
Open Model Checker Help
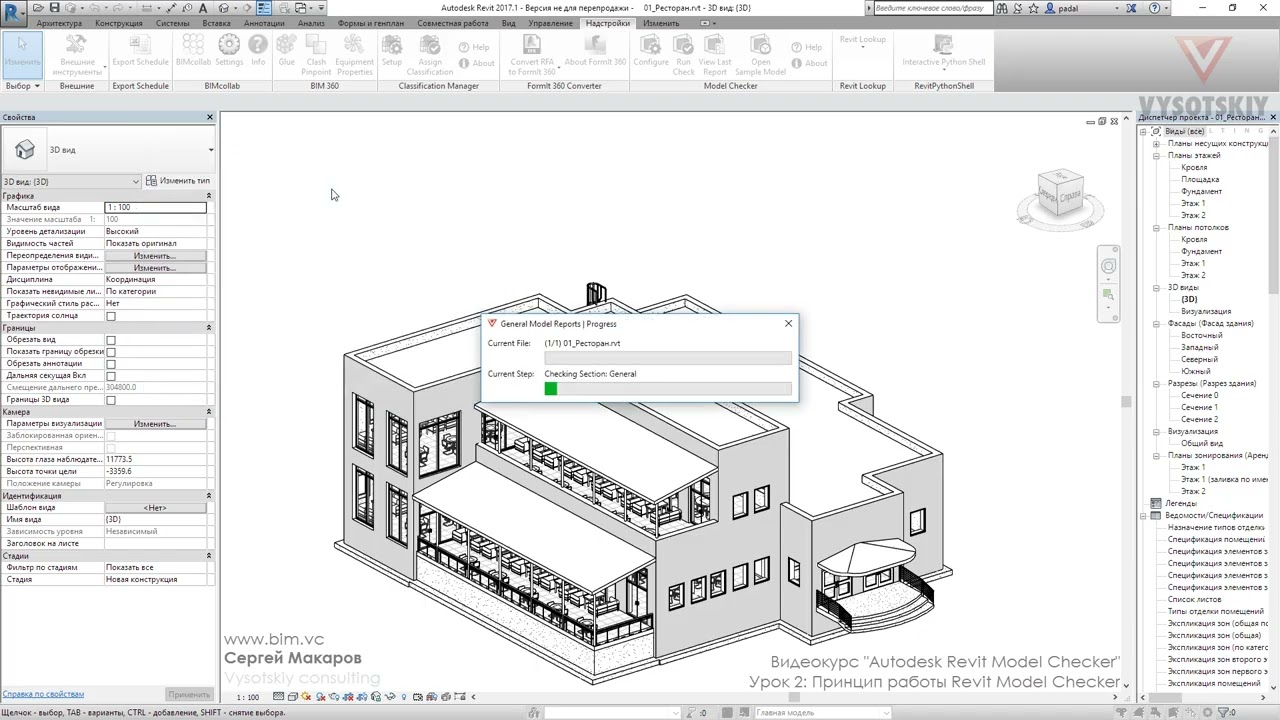pyautogui.click(x=807, y=47)
